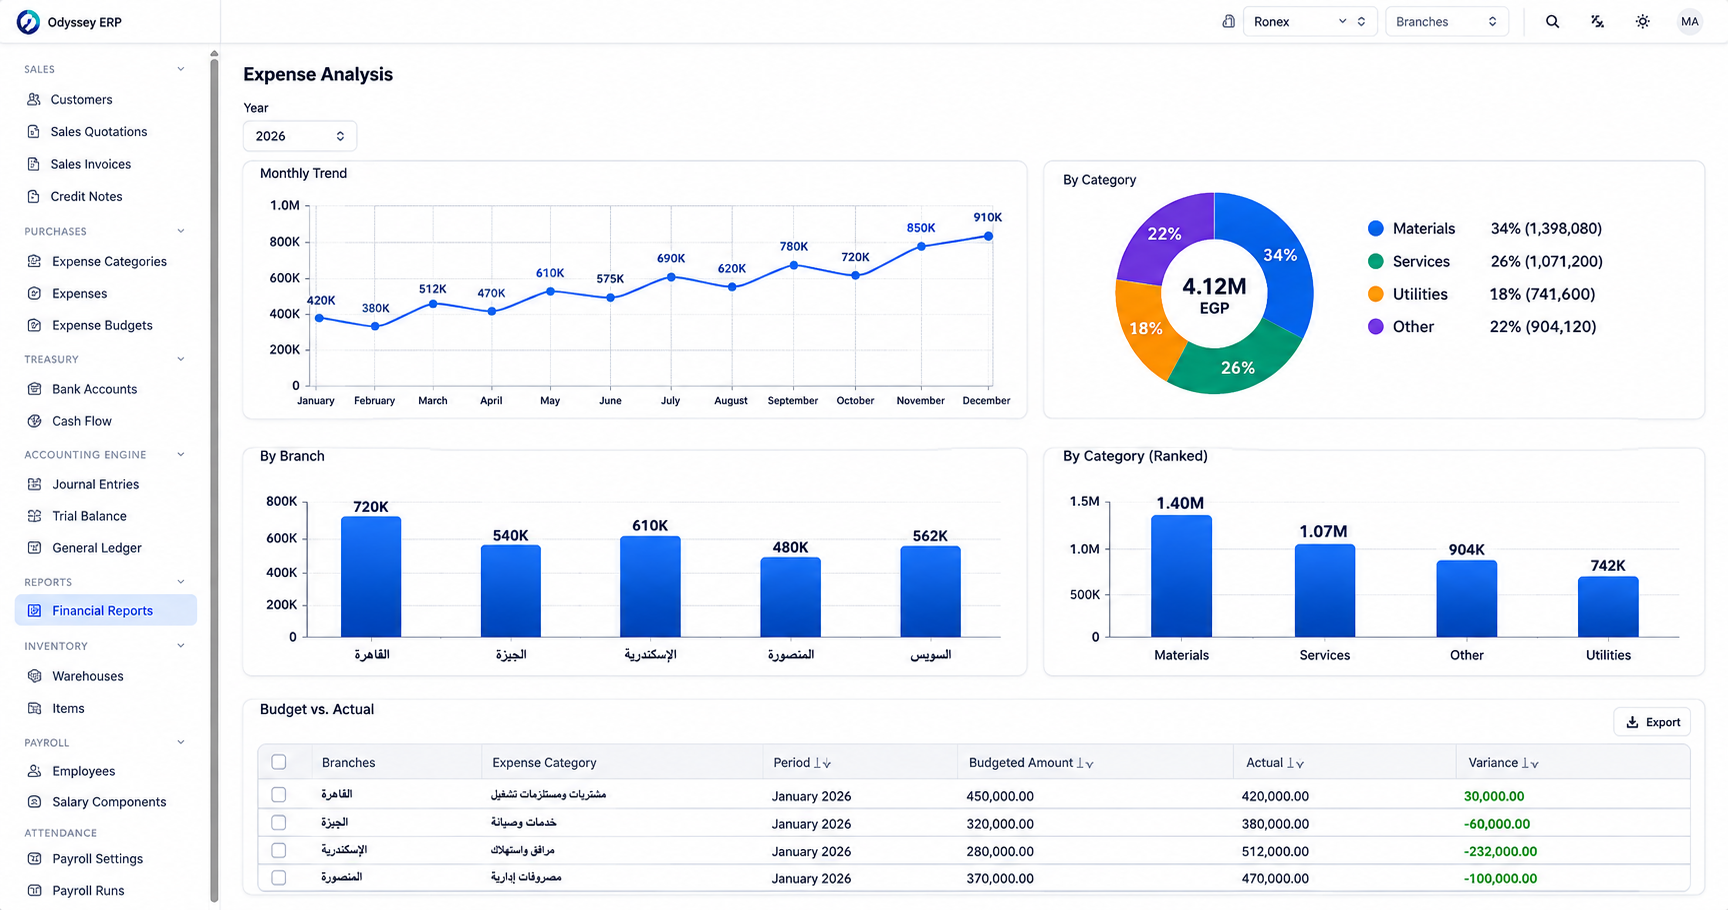
Task: Click the company building icon beside Ronex
Action: click(1228, 22)
